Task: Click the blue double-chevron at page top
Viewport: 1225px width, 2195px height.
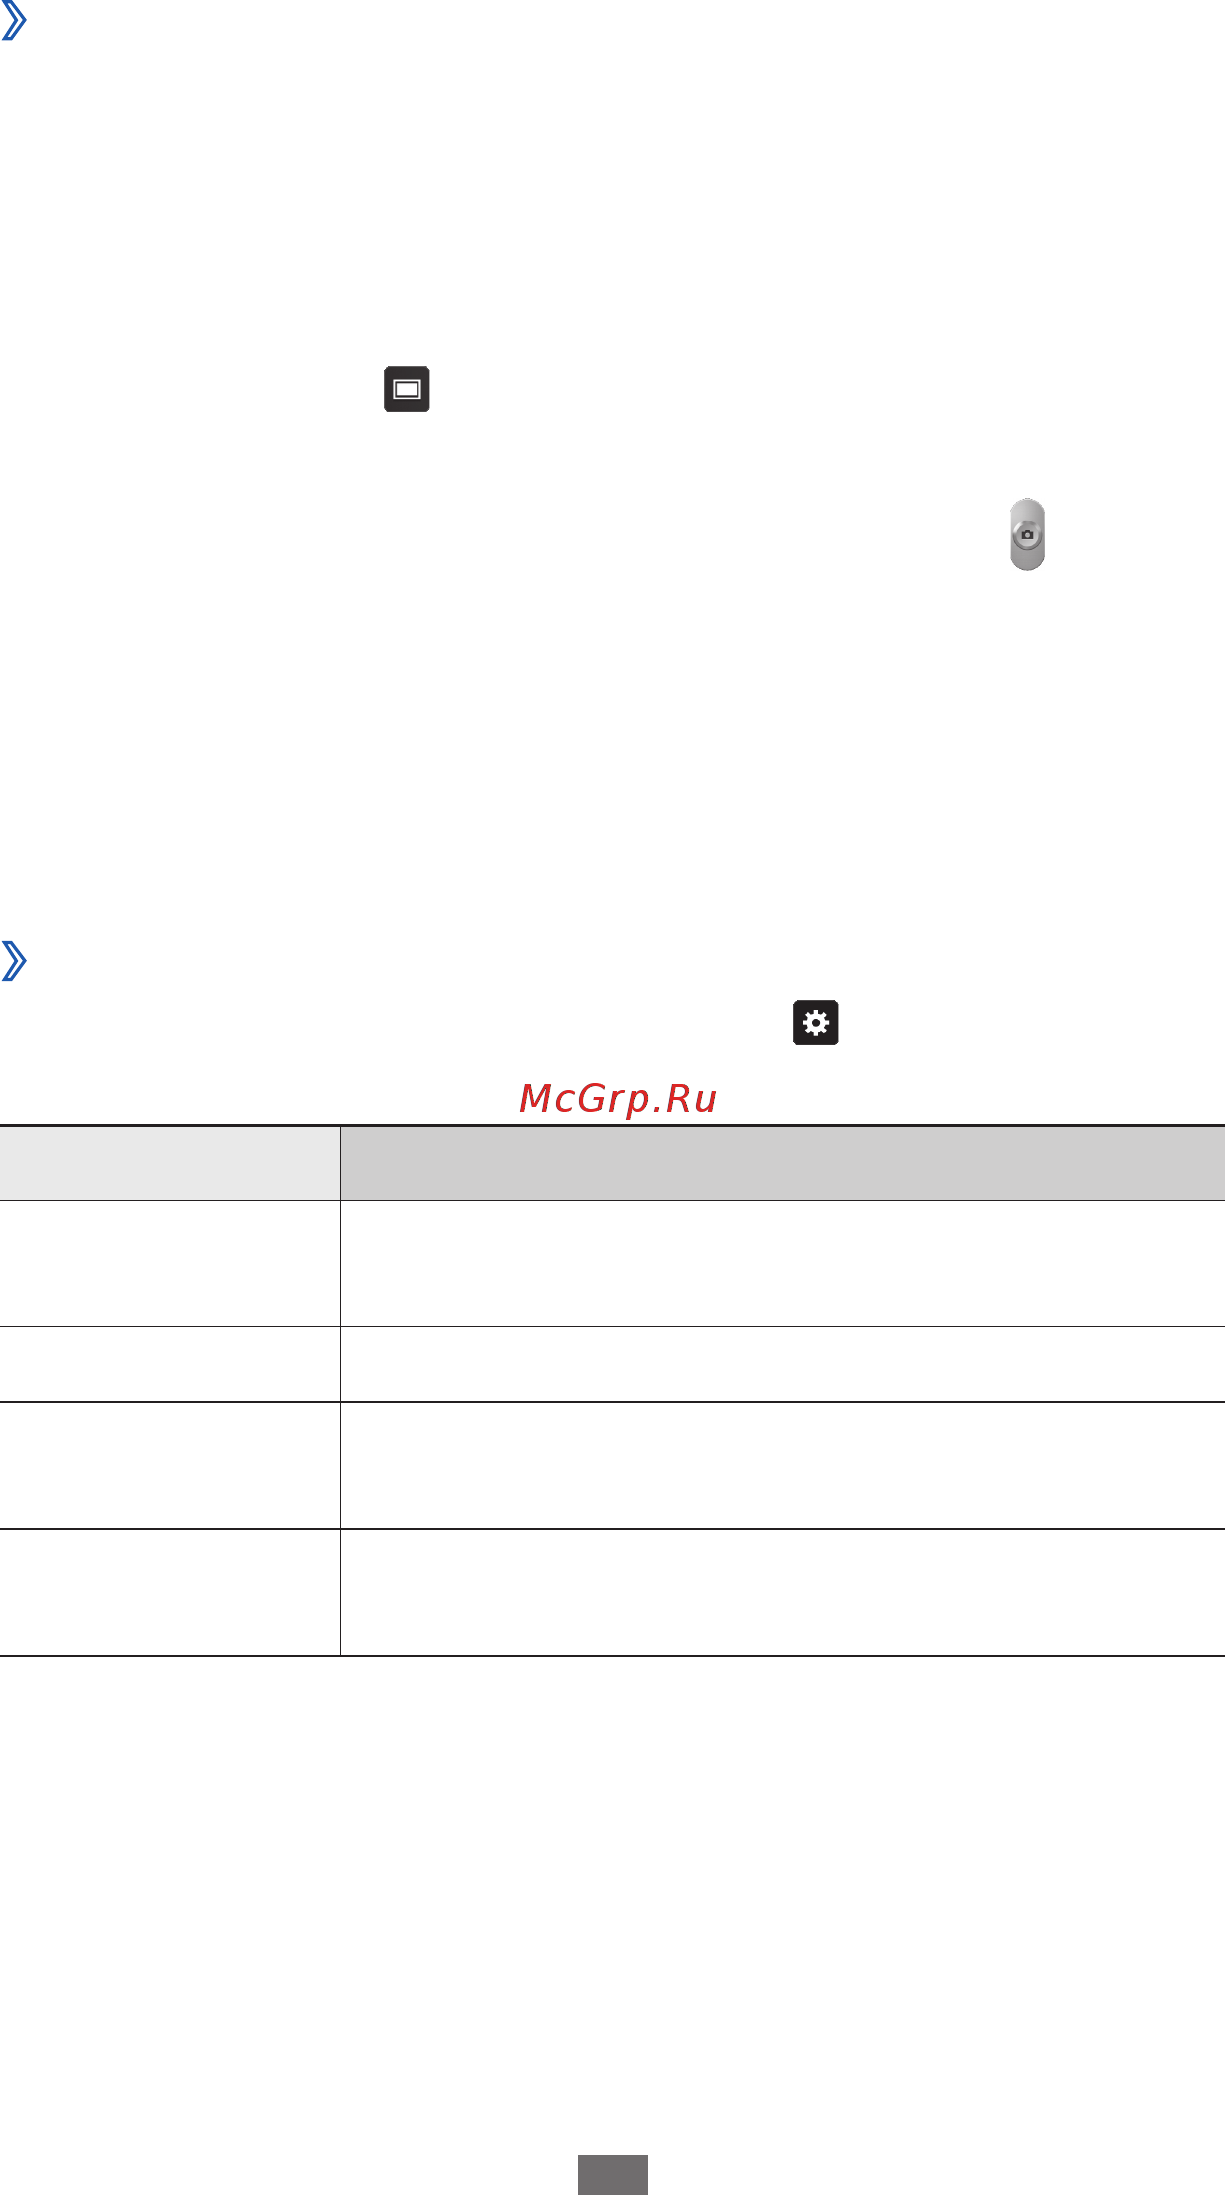Action: [13, 21]
